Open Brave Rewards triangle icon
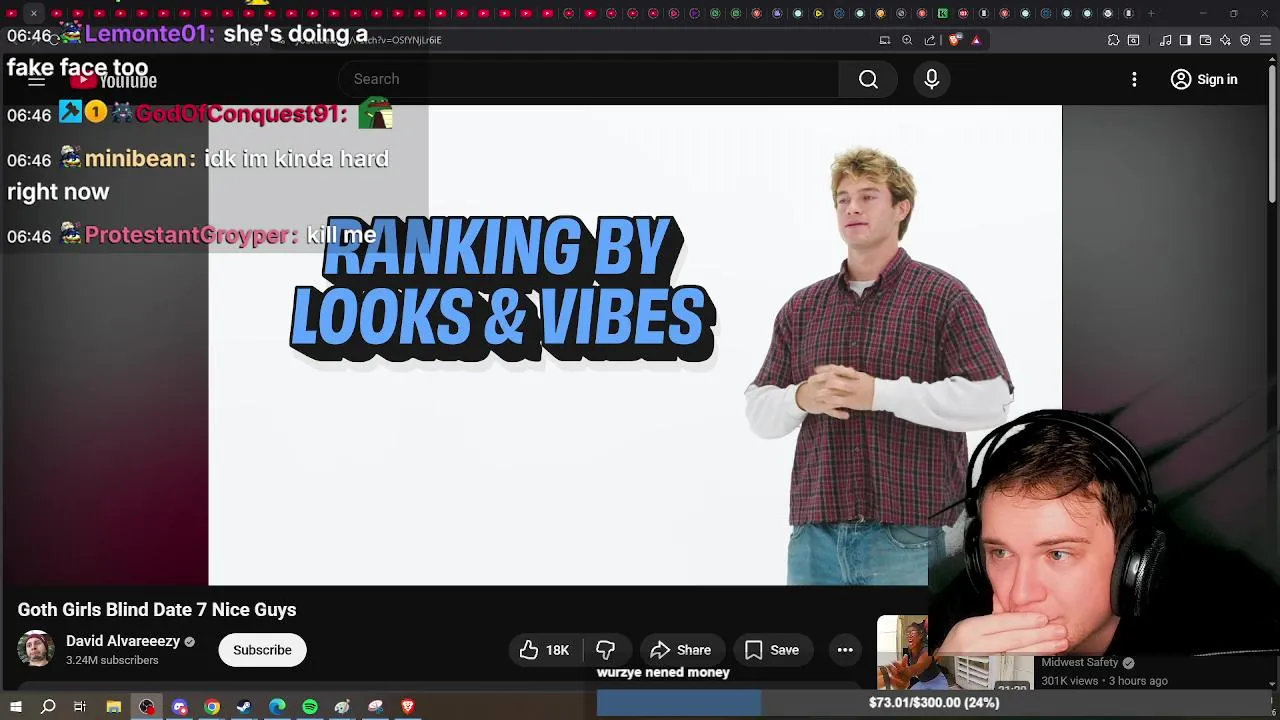 tap(976, 40)
